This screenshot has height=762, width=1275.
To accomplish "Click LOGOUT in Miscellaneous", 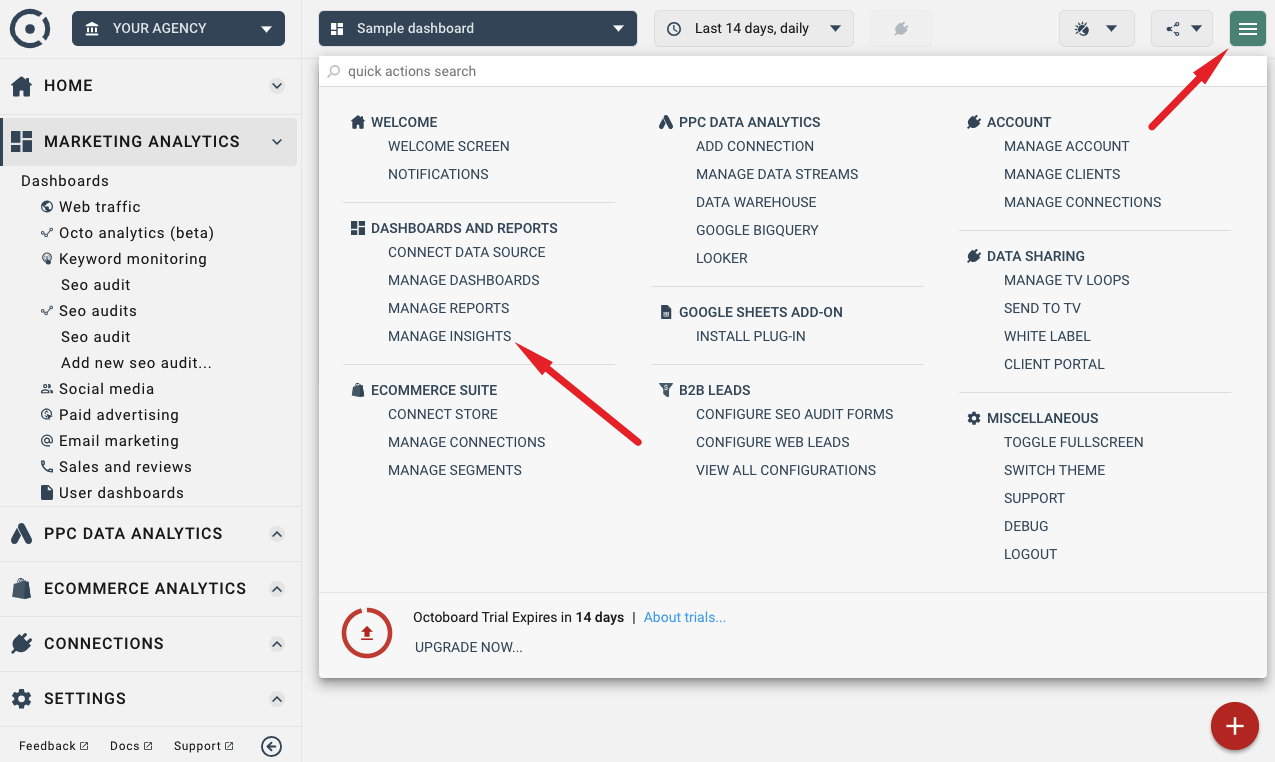I will click(1030, 554).
